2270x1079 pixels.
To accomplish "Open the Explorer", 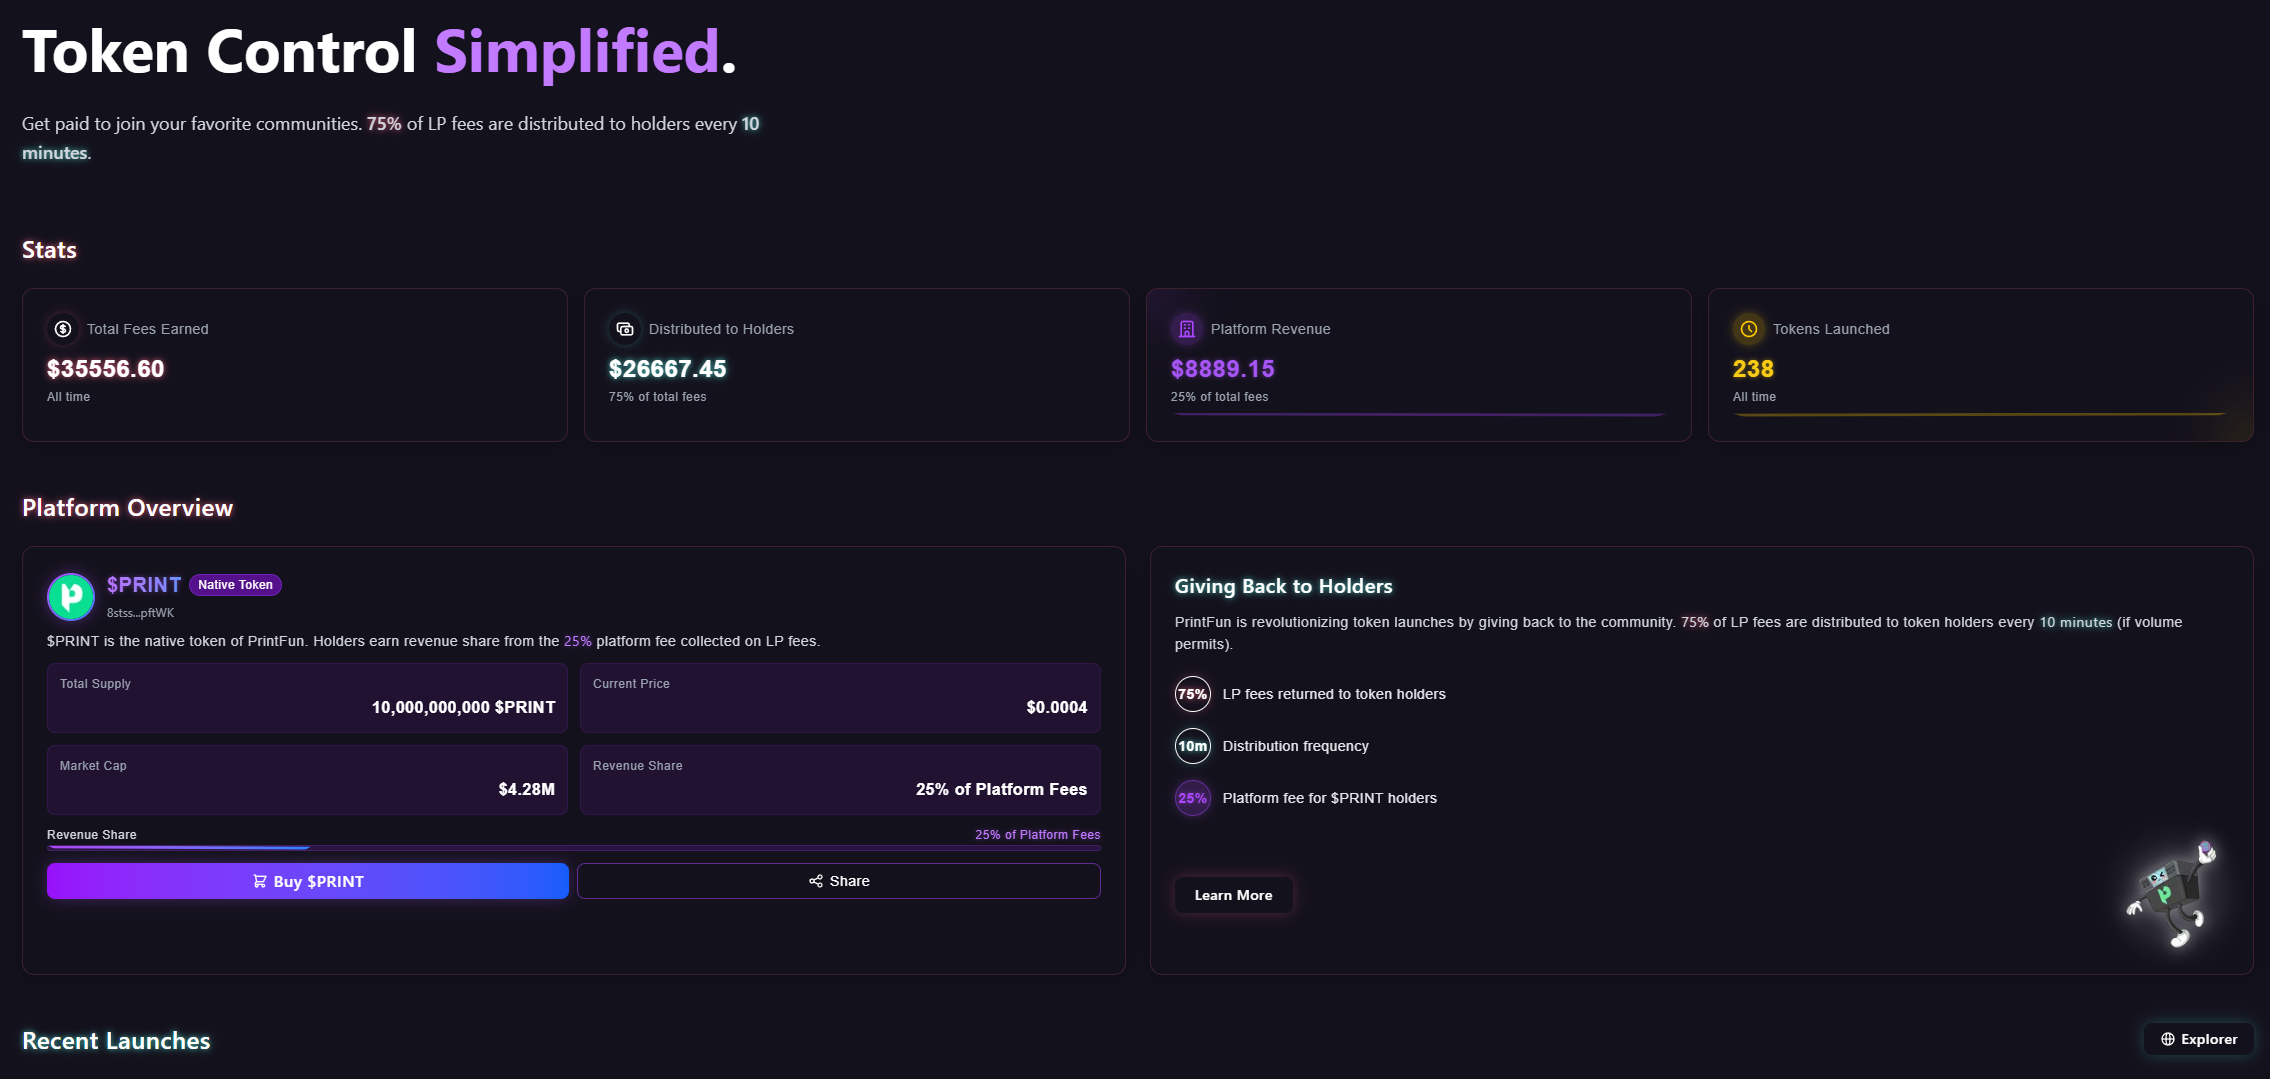I will [x=2197, y=1038].
